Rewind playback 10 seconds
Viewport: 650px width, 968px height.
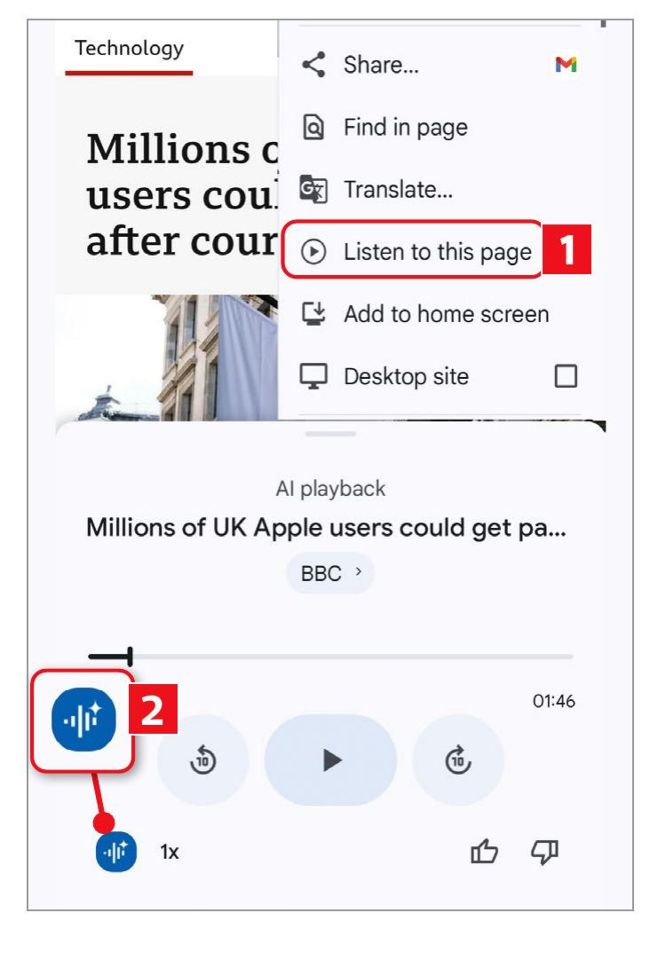pyautogui.click(x=203, y=760)
